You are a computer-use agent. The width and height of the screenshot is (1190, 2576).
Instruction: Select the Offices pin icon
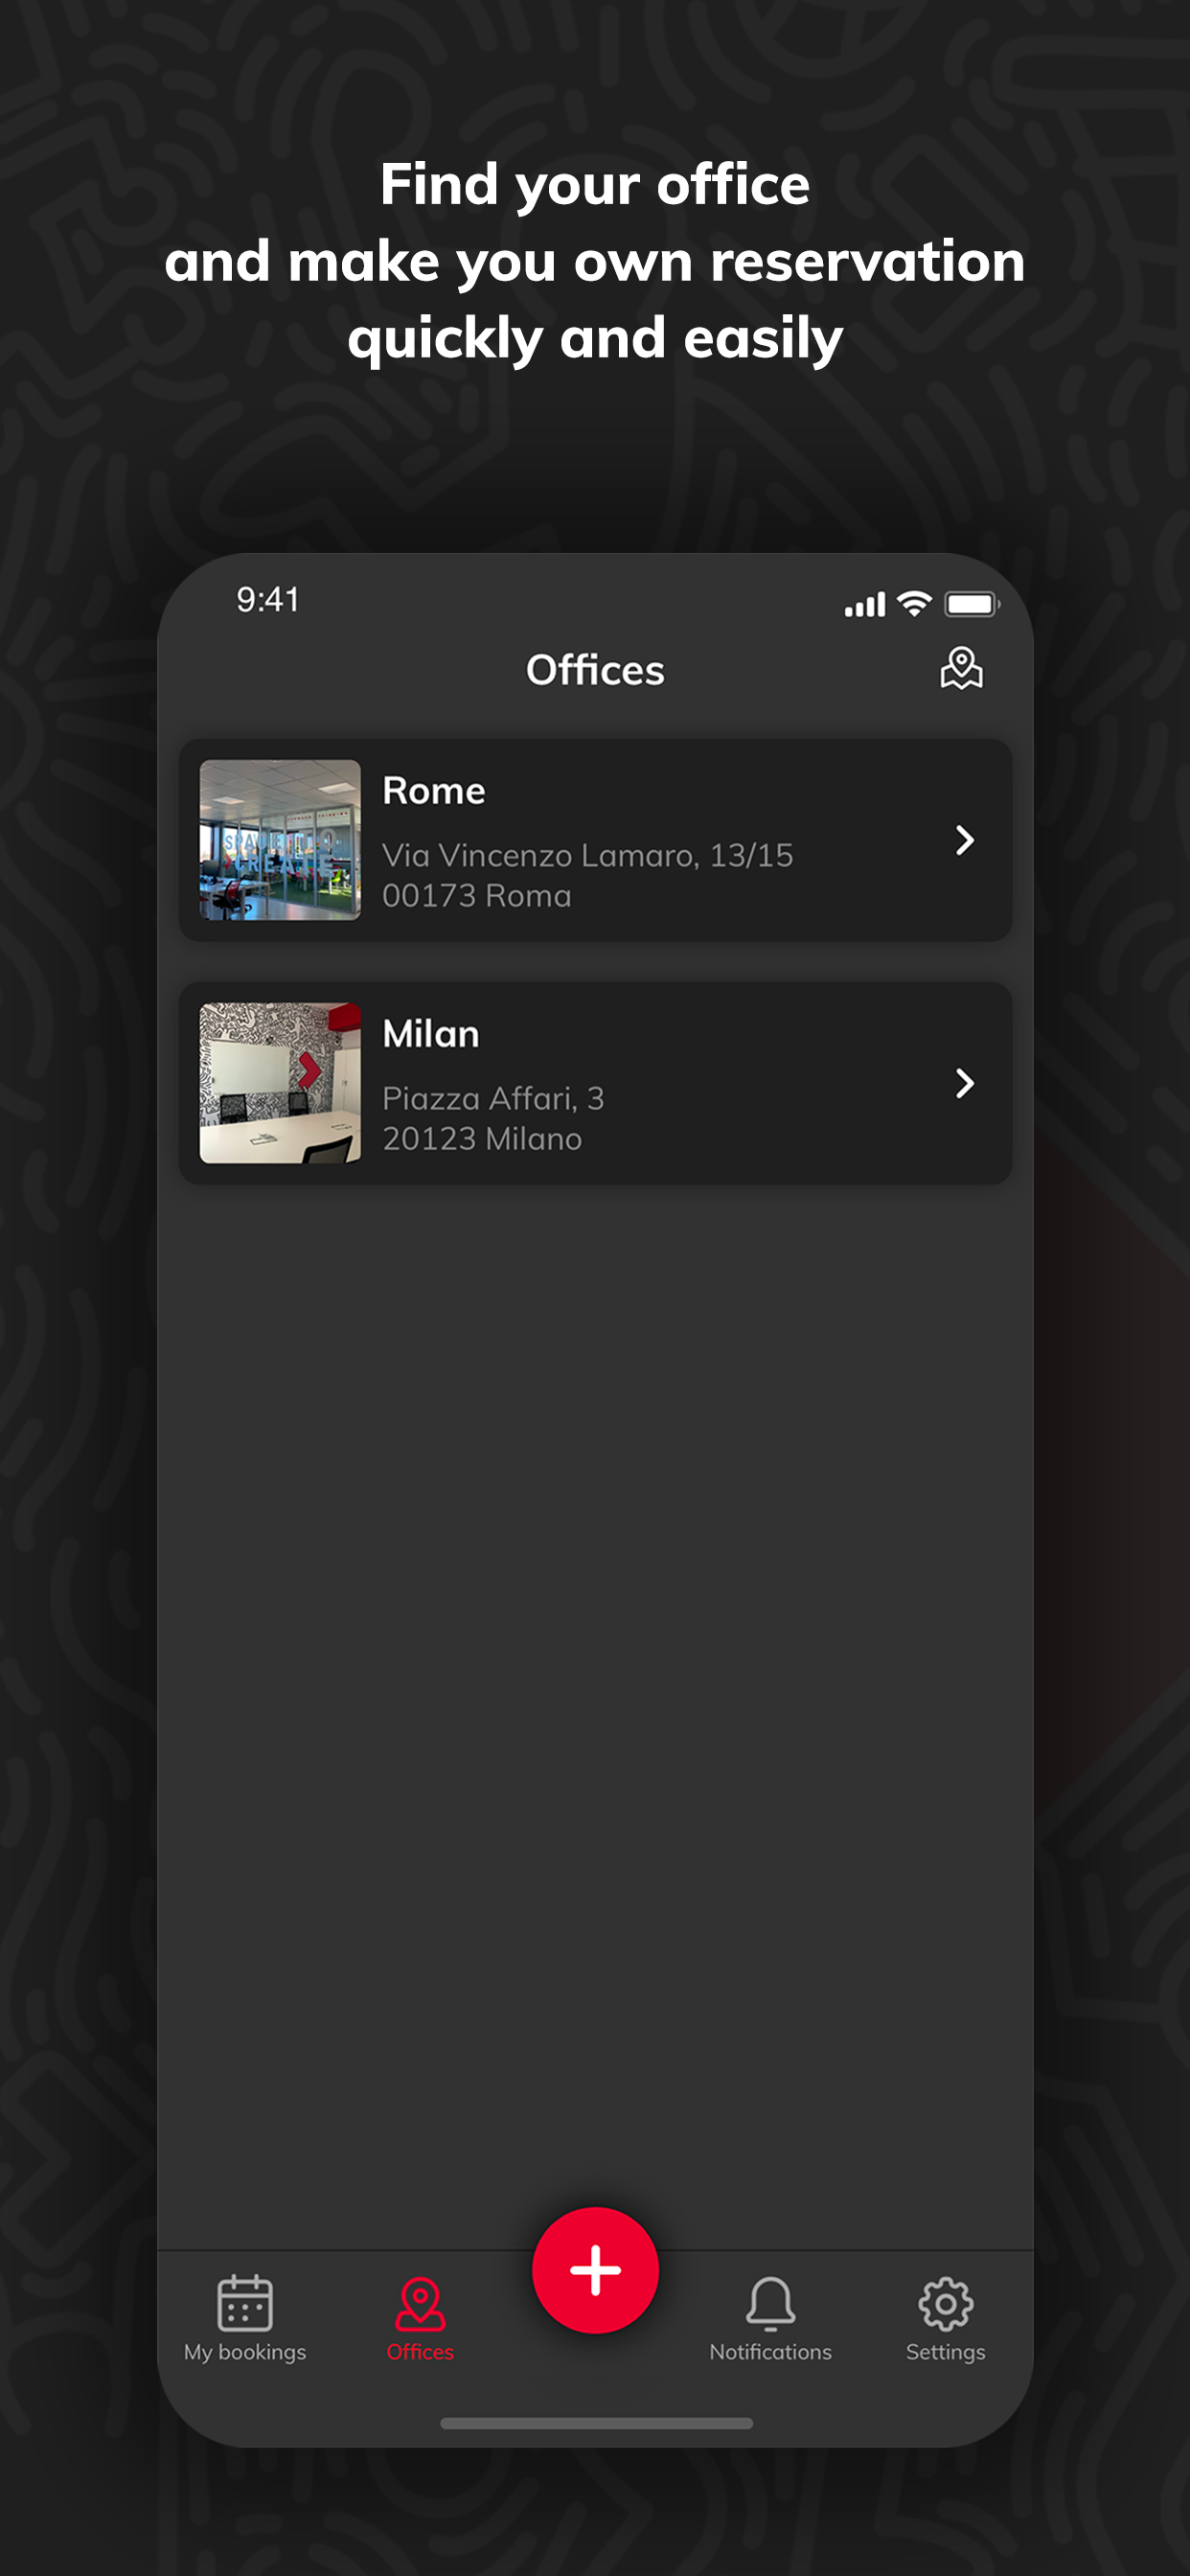(420, 2303)
